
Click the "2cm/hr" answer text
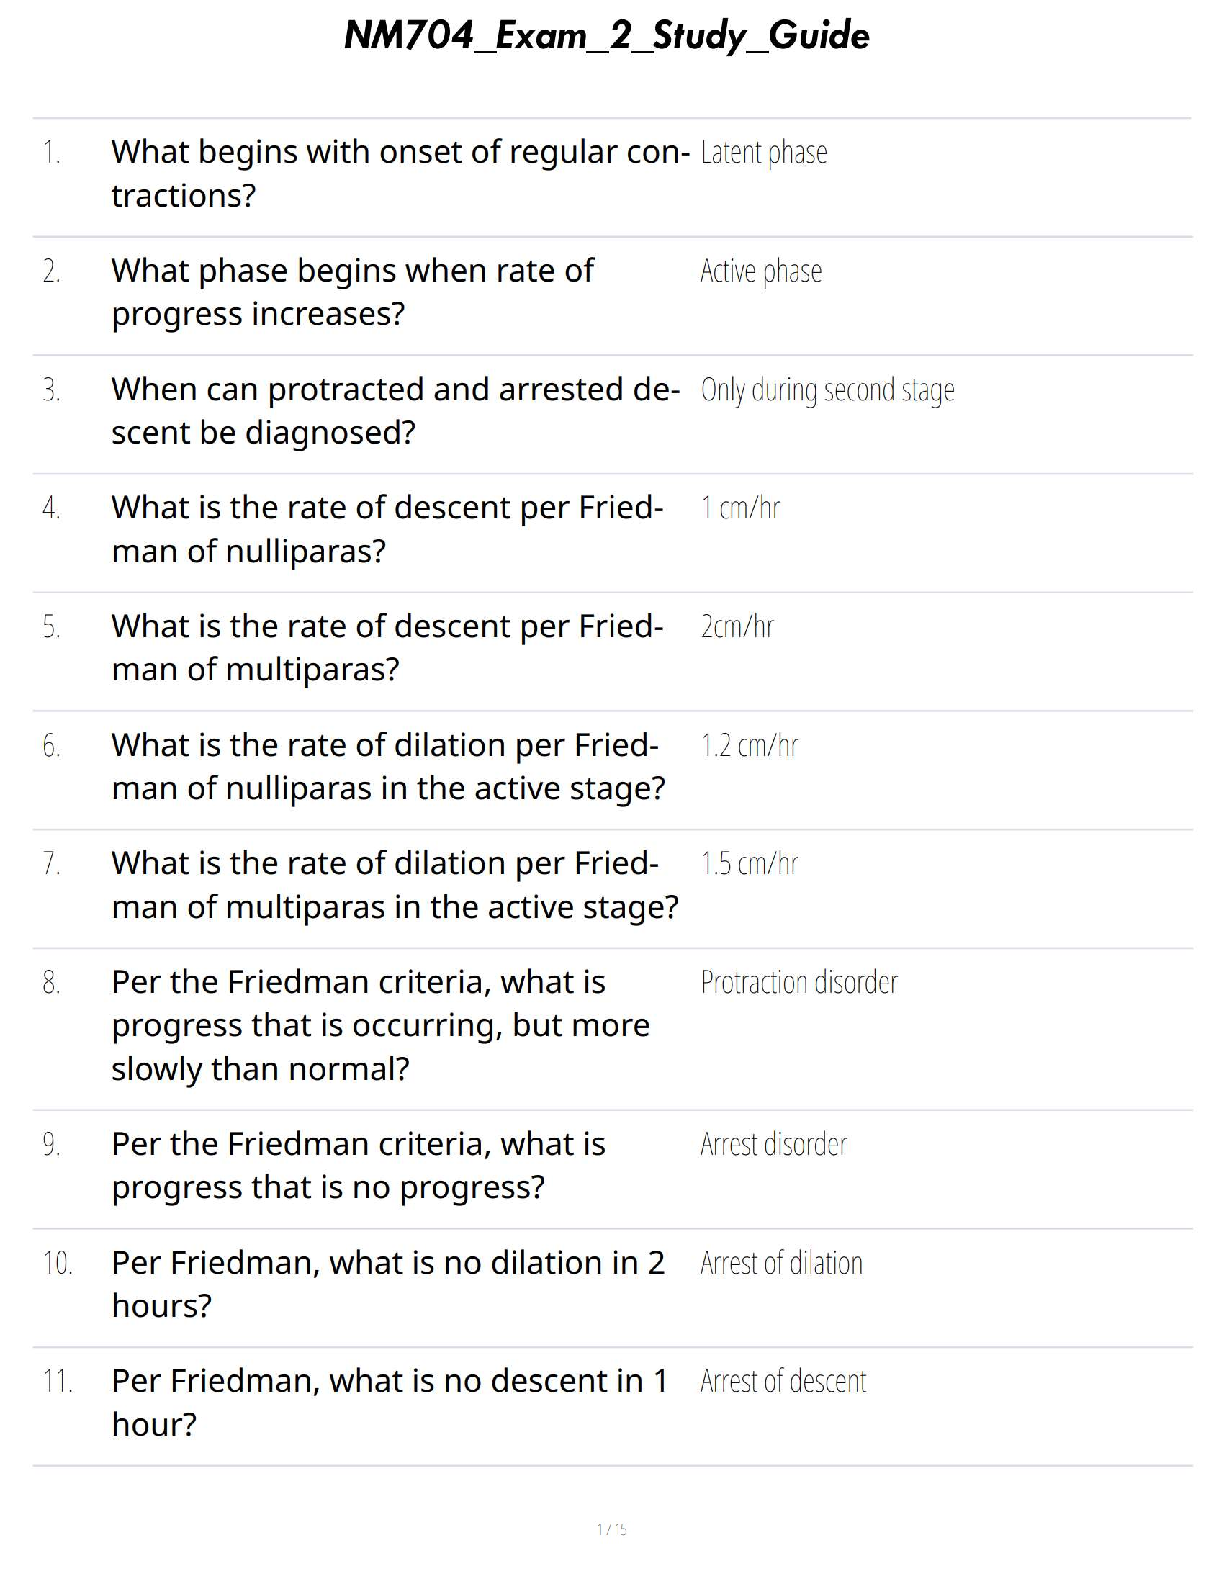(x=737, y=627)
